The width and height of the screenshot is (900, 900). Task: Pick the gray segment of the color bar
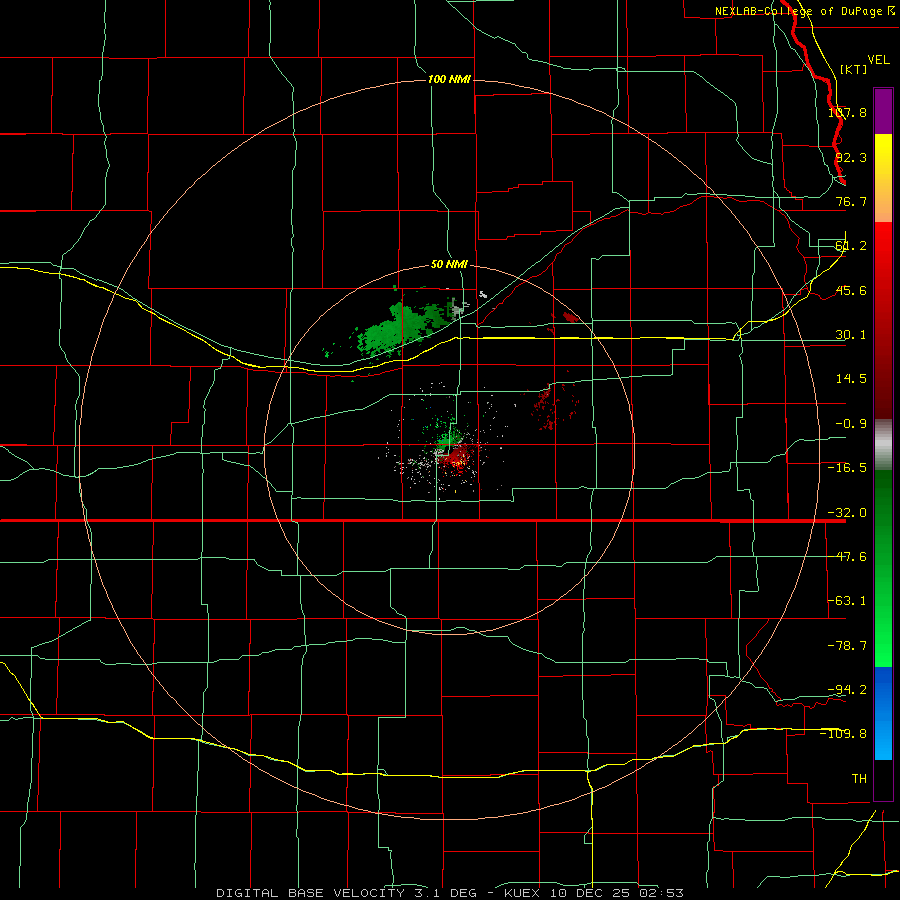point(883,444)
